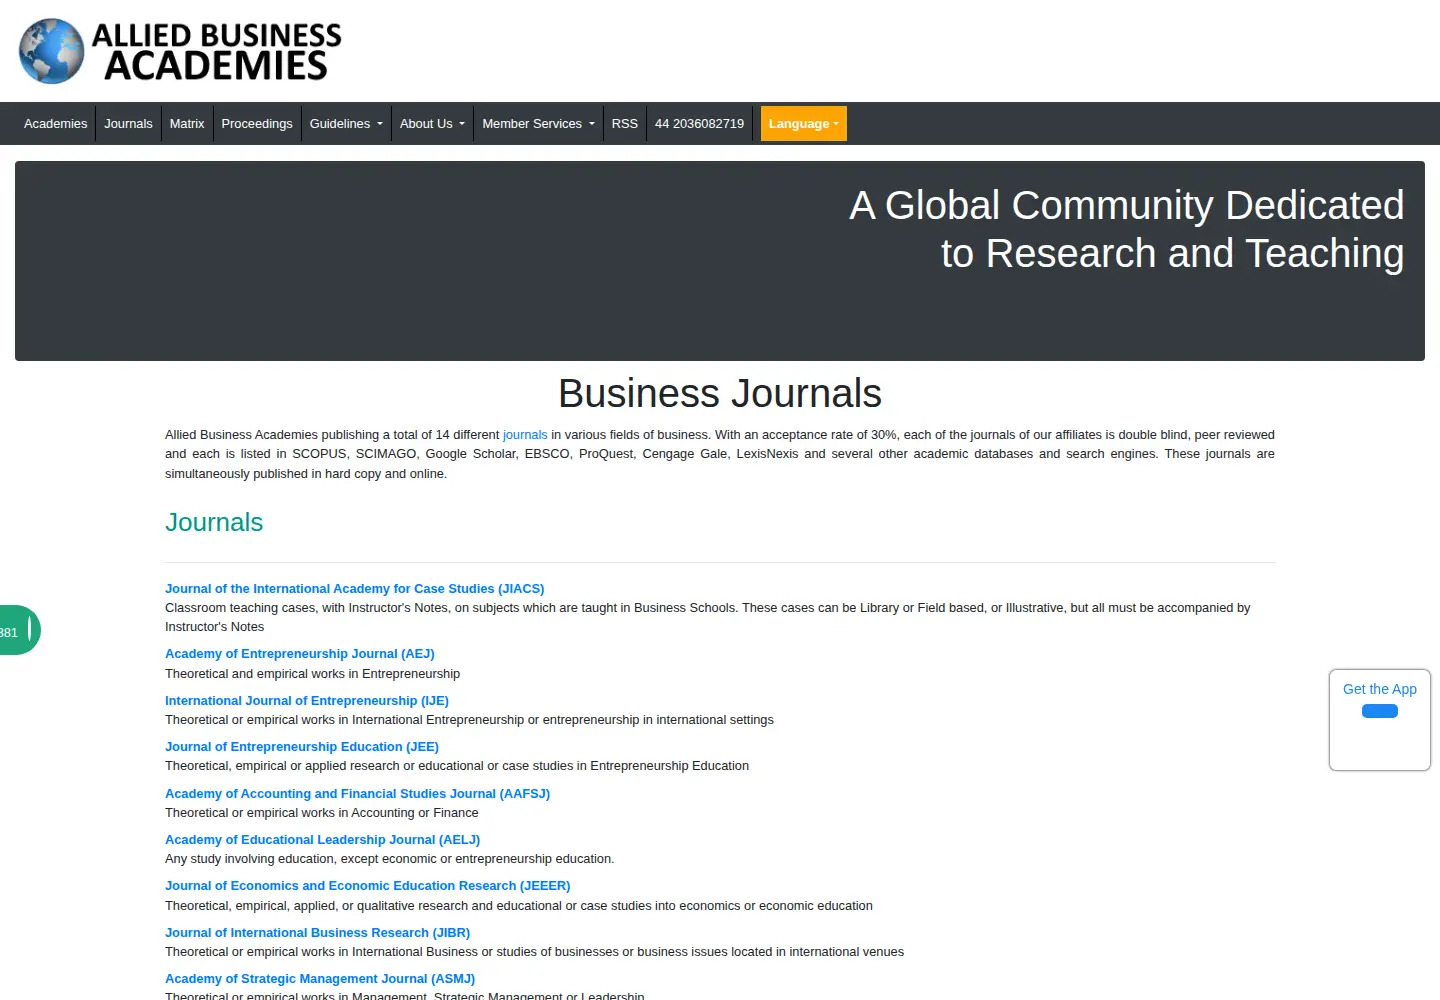Image resolution: width=1440 pixels, height=1000 pixels.
Task: Expand the Guidelines dropdown menu
Action: [346, 124]
